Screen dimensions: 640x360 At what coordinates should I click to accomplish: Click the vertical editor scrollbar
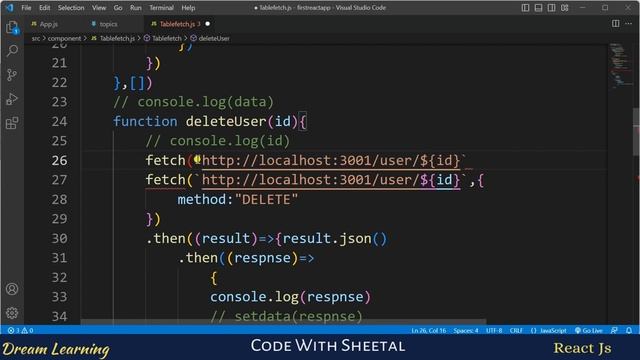636,131
